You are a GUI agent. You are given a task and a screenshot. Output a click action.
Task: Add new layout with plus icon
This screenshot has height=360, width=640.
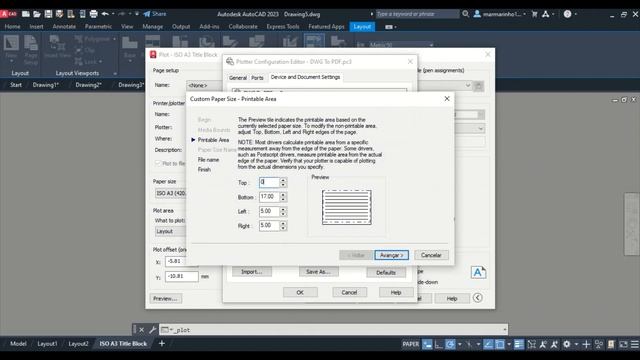click(162, 344)
